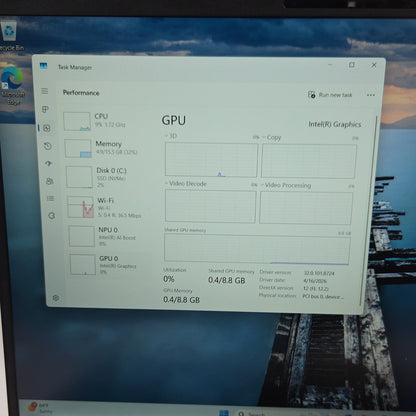Open the Windows Start button on taskbar
The width and height of the screenshot is (416, 416).
tap(224, 413)
